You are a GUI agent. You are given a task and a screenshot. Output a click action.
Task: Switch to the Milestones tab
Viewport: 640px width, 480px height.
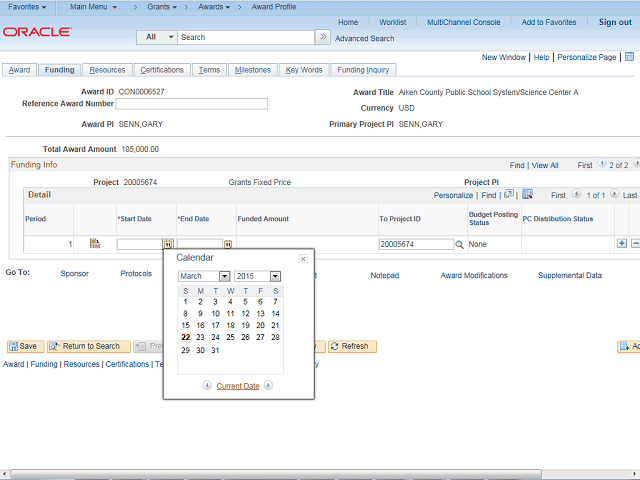tap(253, 70)
